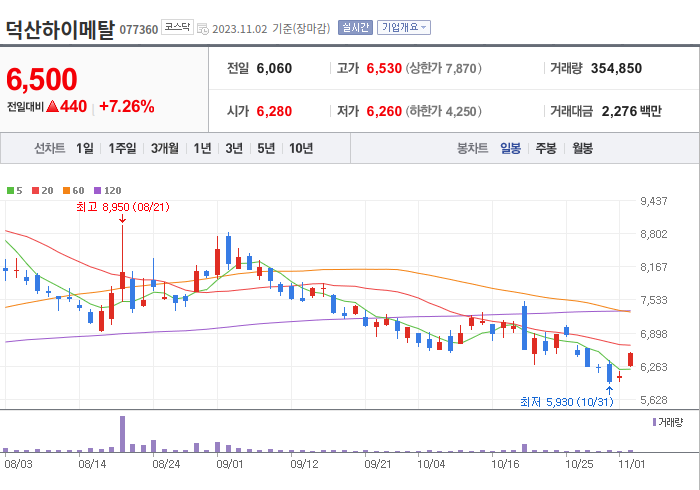Click the 08/03 date axis label
The image size is (700, 490).
point(18,464)
